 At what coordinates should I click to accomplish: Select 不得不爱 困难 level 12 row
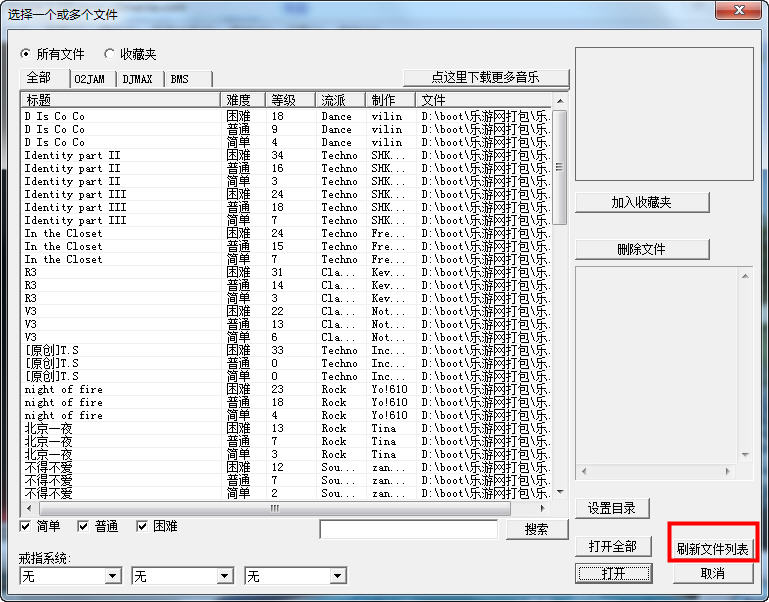coord(287,467)
